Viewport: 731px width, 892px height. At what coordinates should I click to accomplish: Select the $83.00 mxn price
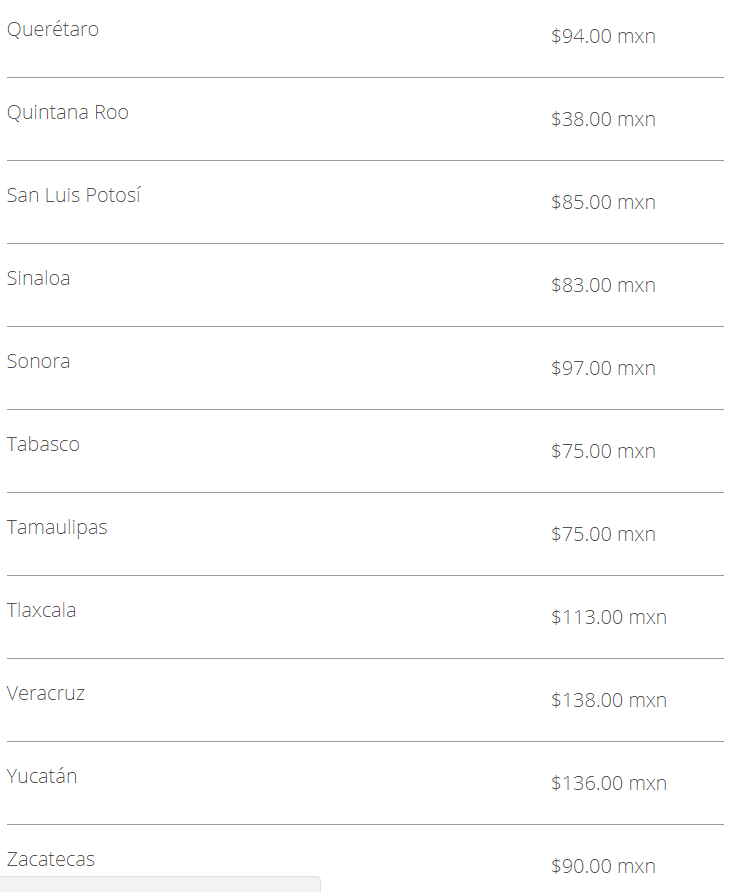point(603,286)
